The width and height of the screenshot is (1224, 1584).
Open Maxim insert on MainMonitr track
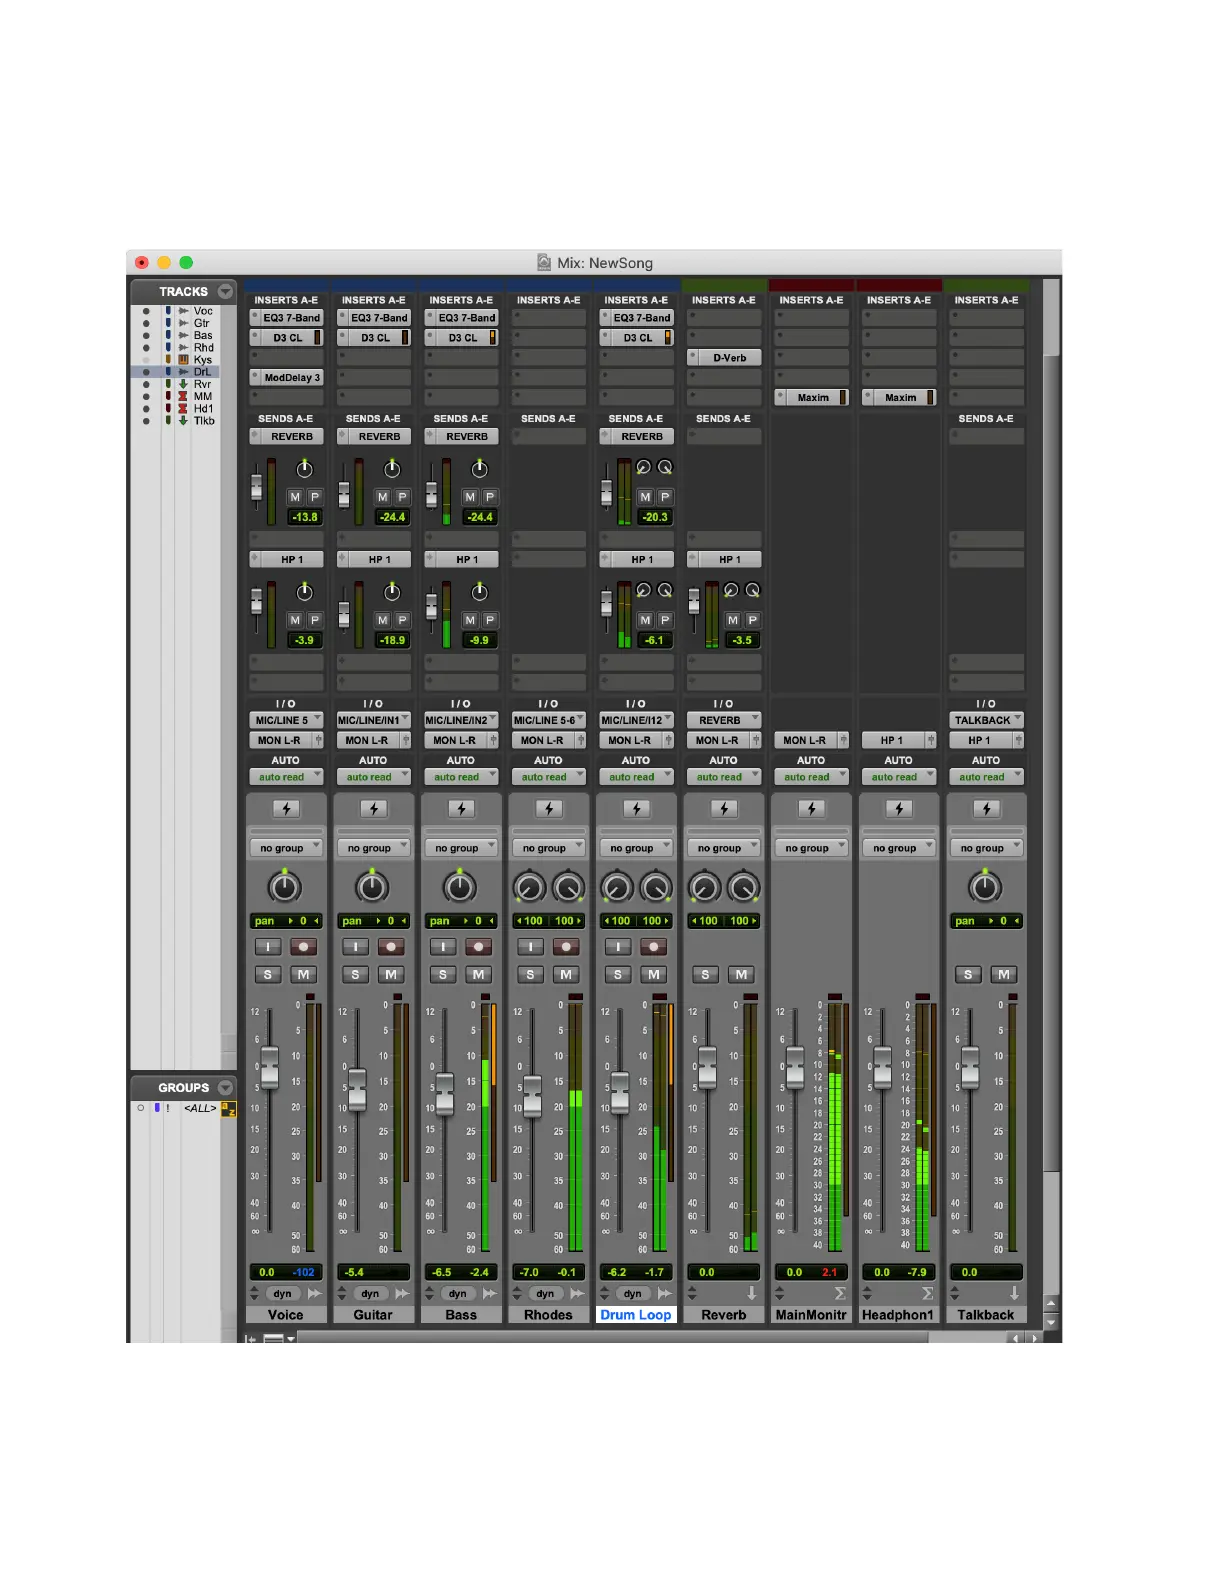click(812, 398)
